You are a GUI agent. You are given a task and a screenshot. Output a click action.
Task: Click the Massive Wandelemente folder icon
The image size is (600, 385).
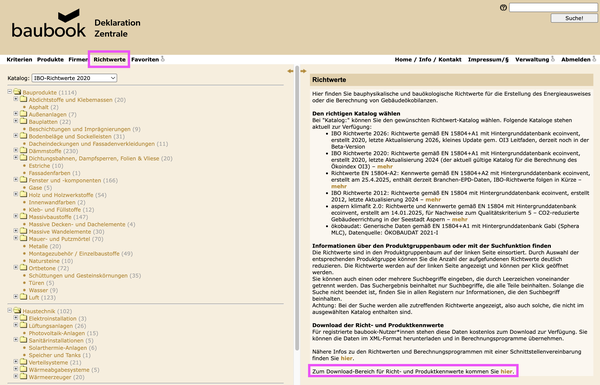point(23,231)
